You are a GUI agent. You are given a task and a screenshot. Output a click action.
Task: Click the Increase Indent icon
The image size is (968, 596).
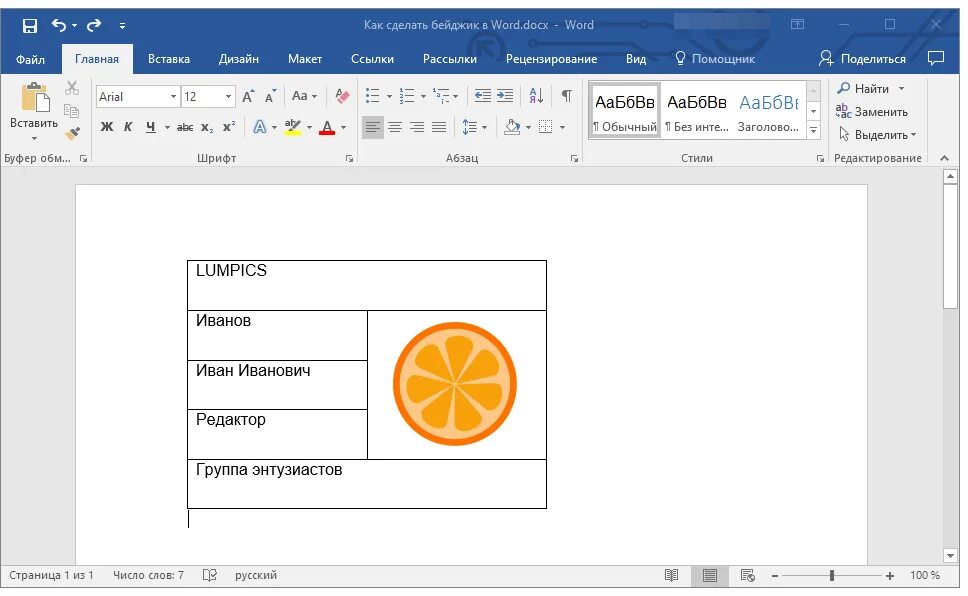click(x=505, y=96)
